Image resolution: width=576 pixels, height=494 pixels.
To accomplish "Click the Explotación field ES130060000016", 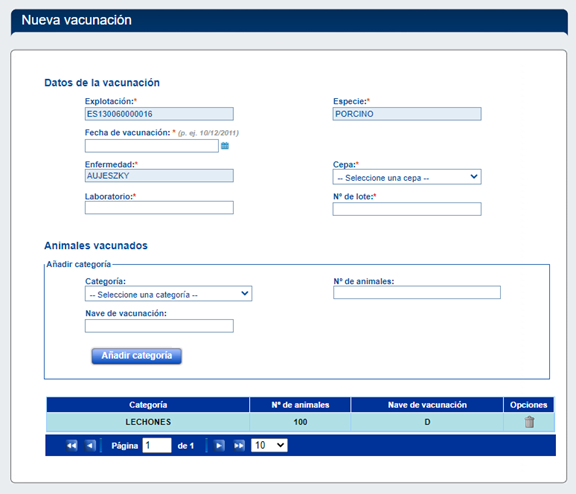I will point(159,114).
